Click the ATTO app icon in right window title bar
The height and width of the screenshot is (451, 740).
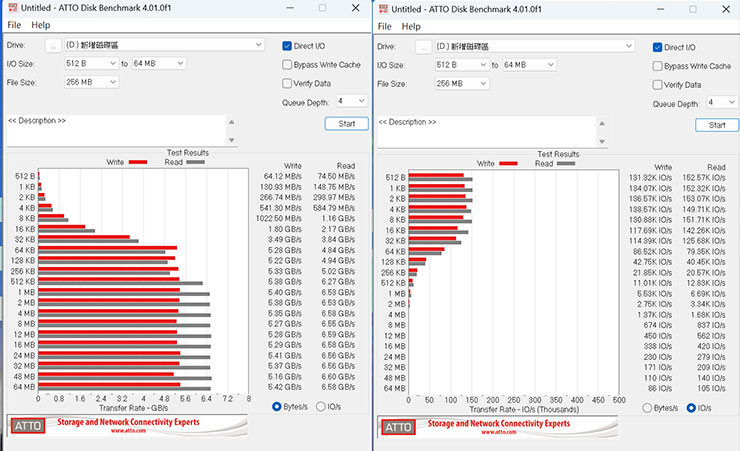(383, 8)
